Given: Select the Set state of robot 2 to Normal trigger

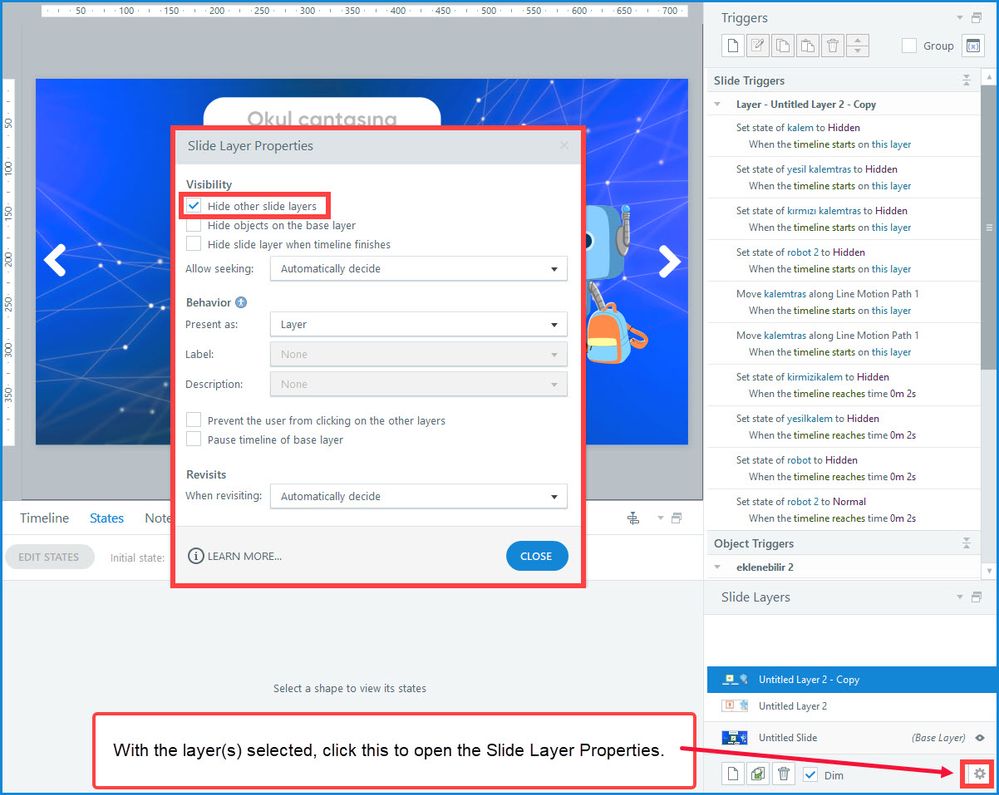Looking at the screenshot, I should tap(844, 510).
